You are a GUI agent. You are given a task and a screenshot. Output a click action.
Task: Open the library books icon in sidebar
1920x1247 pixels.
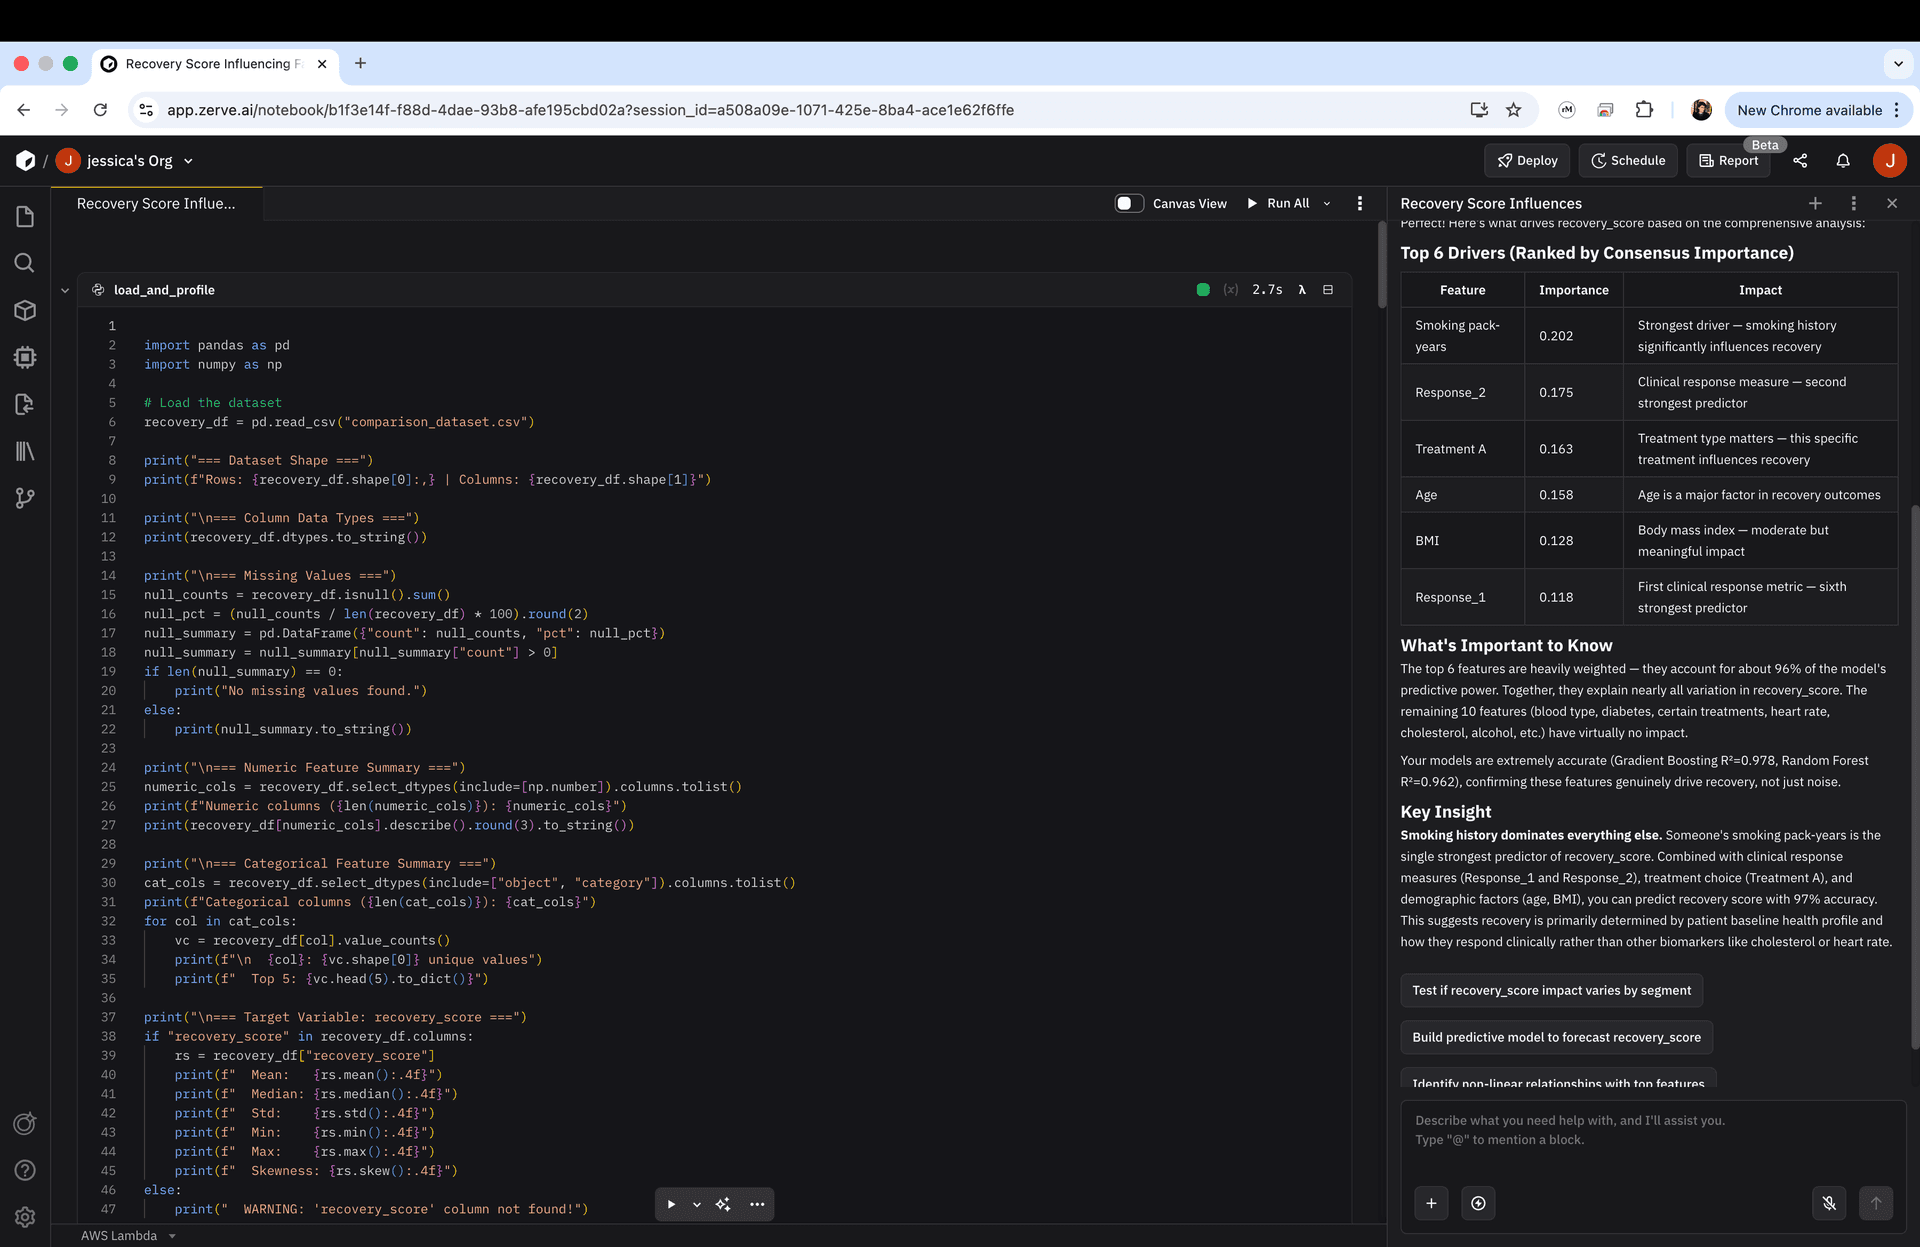click(25, 451)
